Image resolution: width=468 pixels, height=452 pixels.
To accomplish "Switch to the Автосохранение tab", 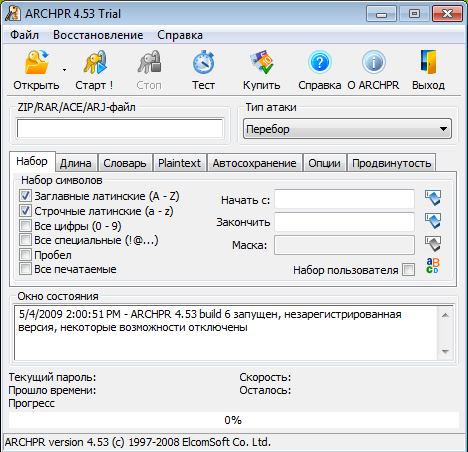I will (x=255, y=163).
